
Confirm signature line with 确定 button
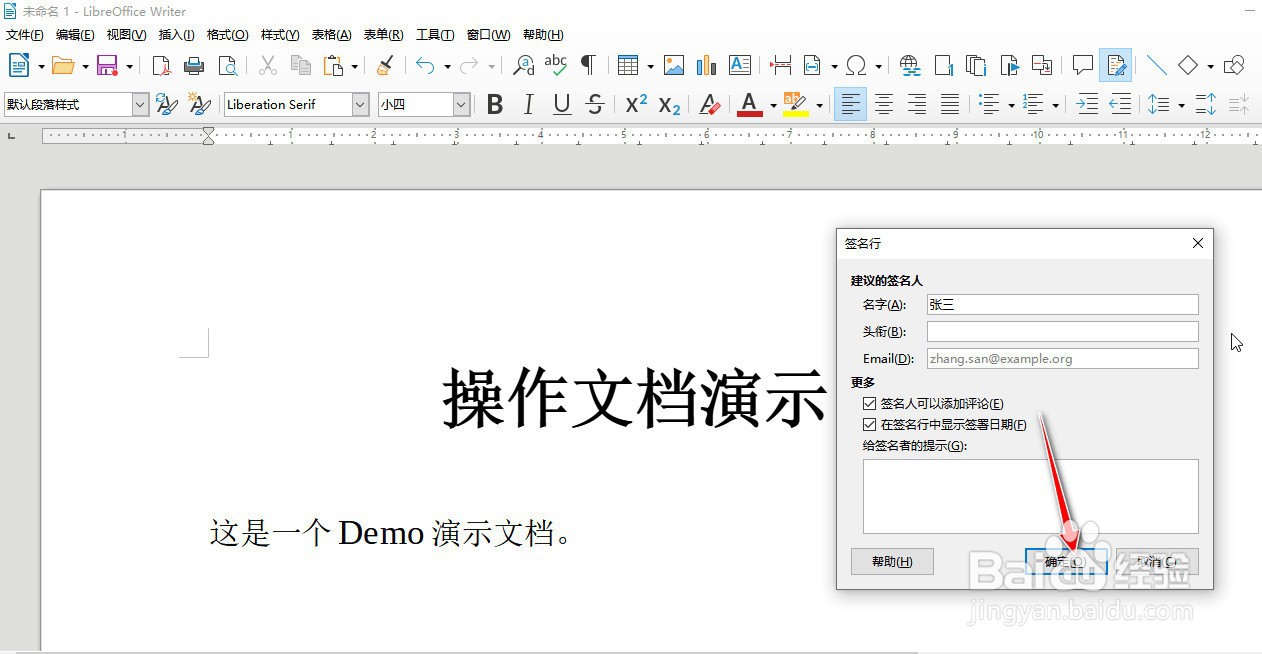pos(1063,561)
